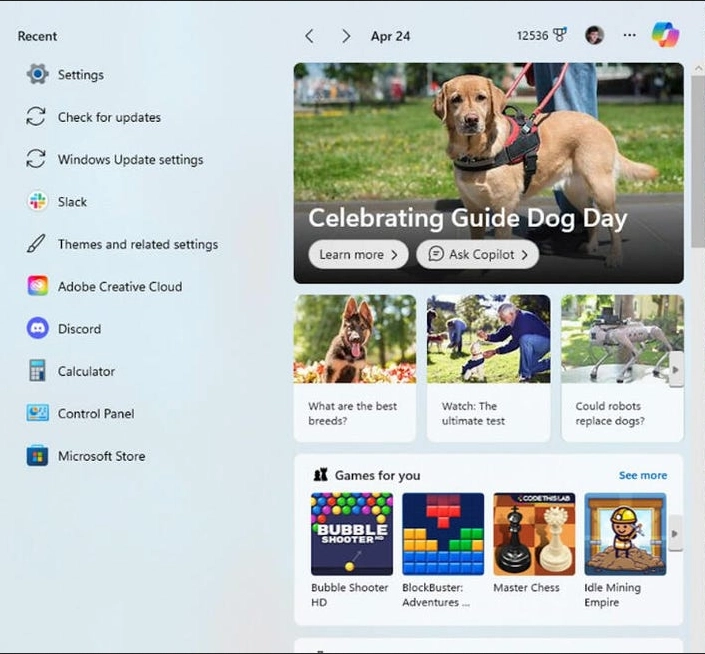Open Idle Mining Empire game thumbnail
The image size is (705, 654).
625,534
